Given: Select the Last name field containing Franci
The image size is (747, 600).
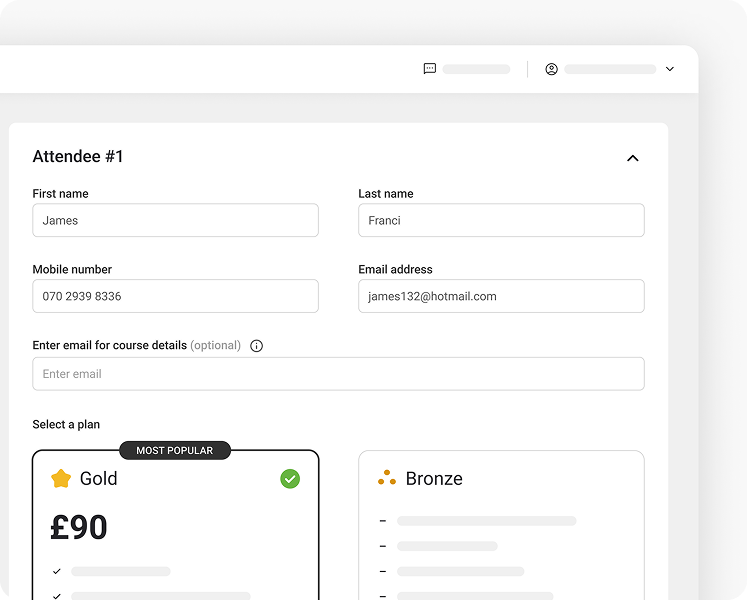Looking at the screenshot, I should pyautogui.click(x=501, y=220).
